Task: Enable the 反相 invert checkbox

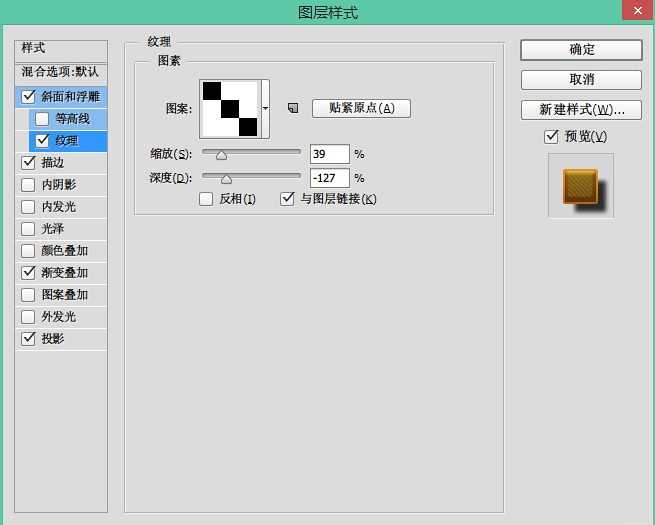Action: click(206, 199)
